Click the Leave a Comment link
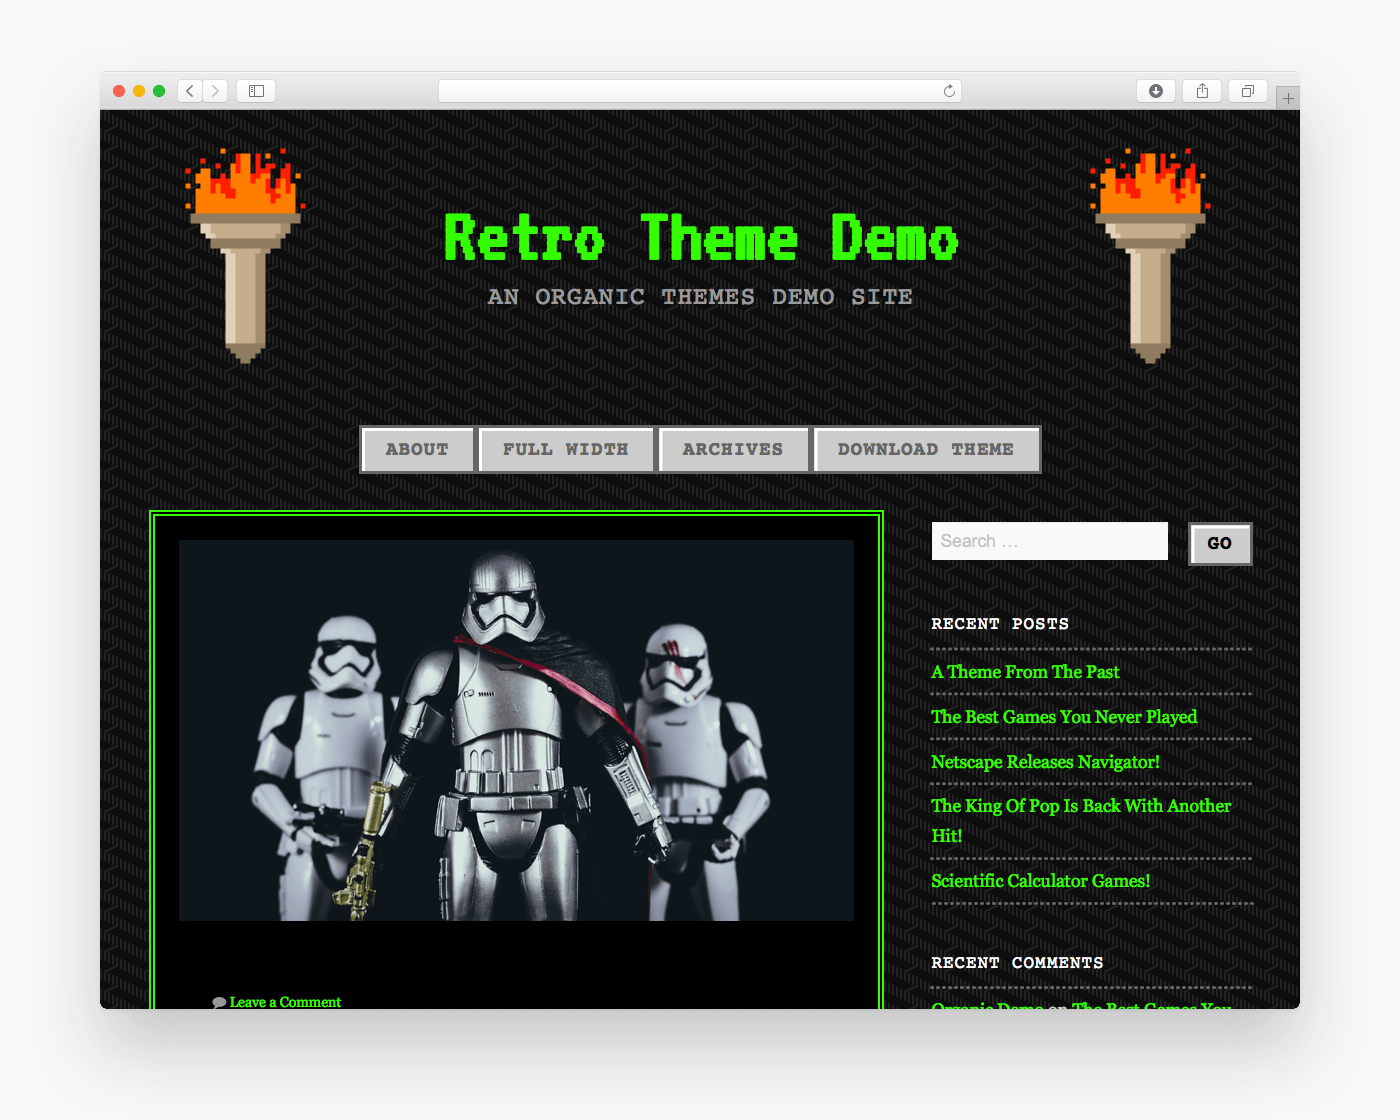 pyautogui.click(x=285, y=1001)
